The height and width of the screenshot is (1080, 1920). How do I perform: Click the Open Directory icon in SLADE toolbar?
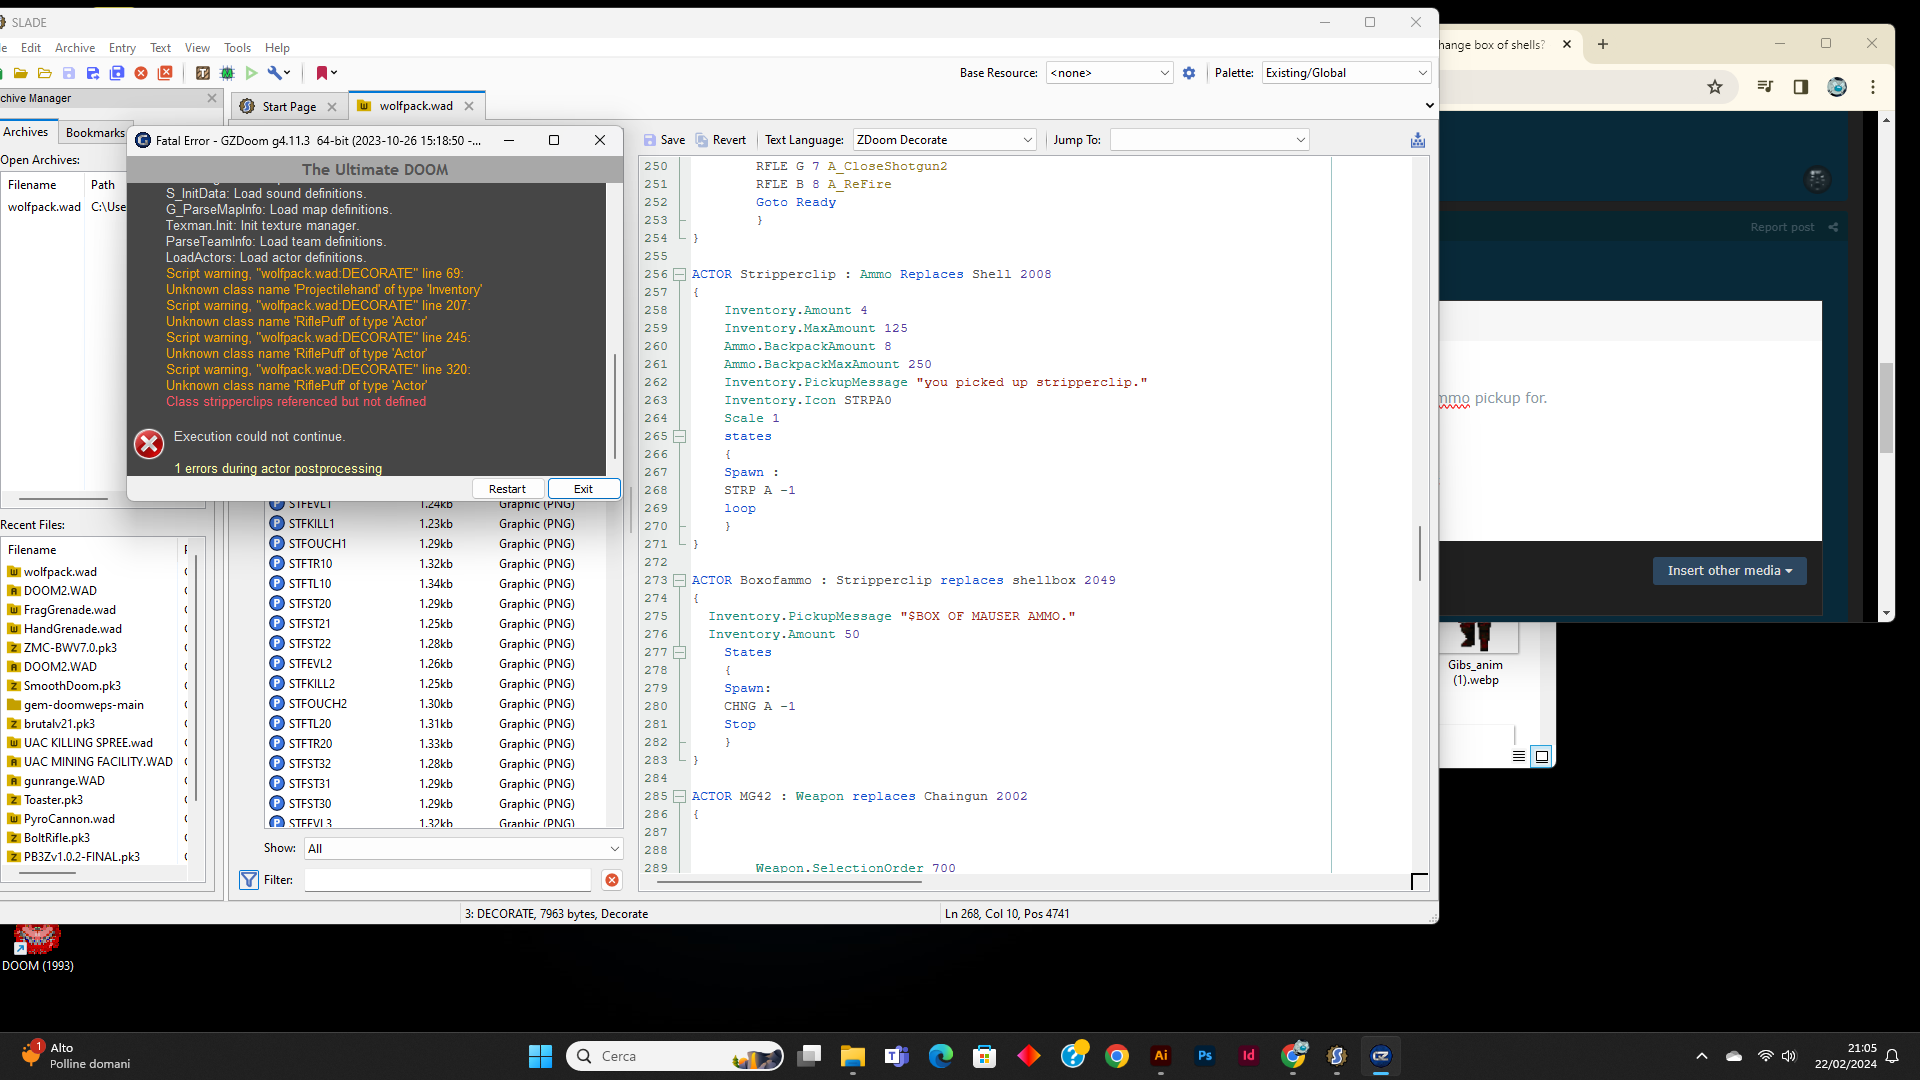point(44,73)
